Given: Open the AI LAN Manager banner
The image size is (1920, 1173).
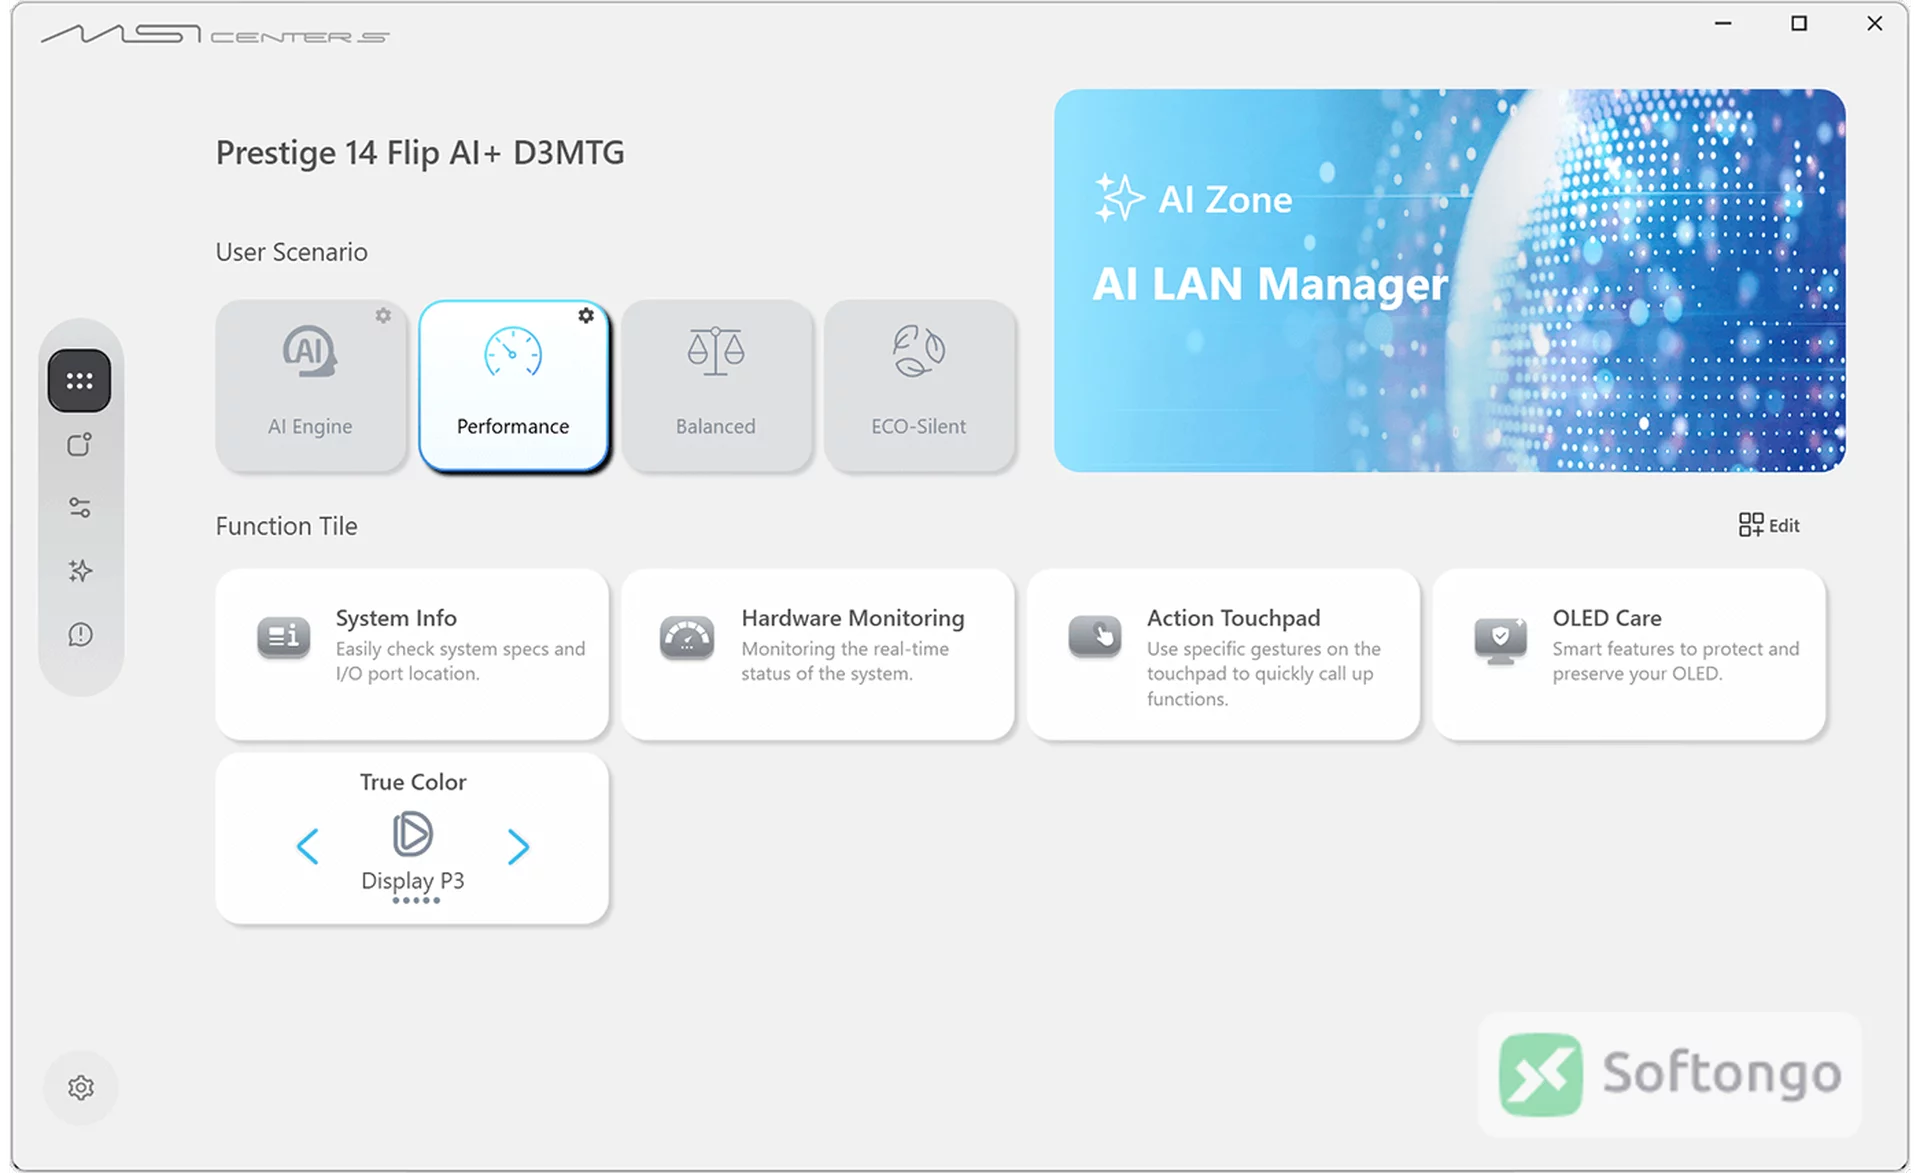Looking at the screenshot, I should click(x=1449, y=280).
